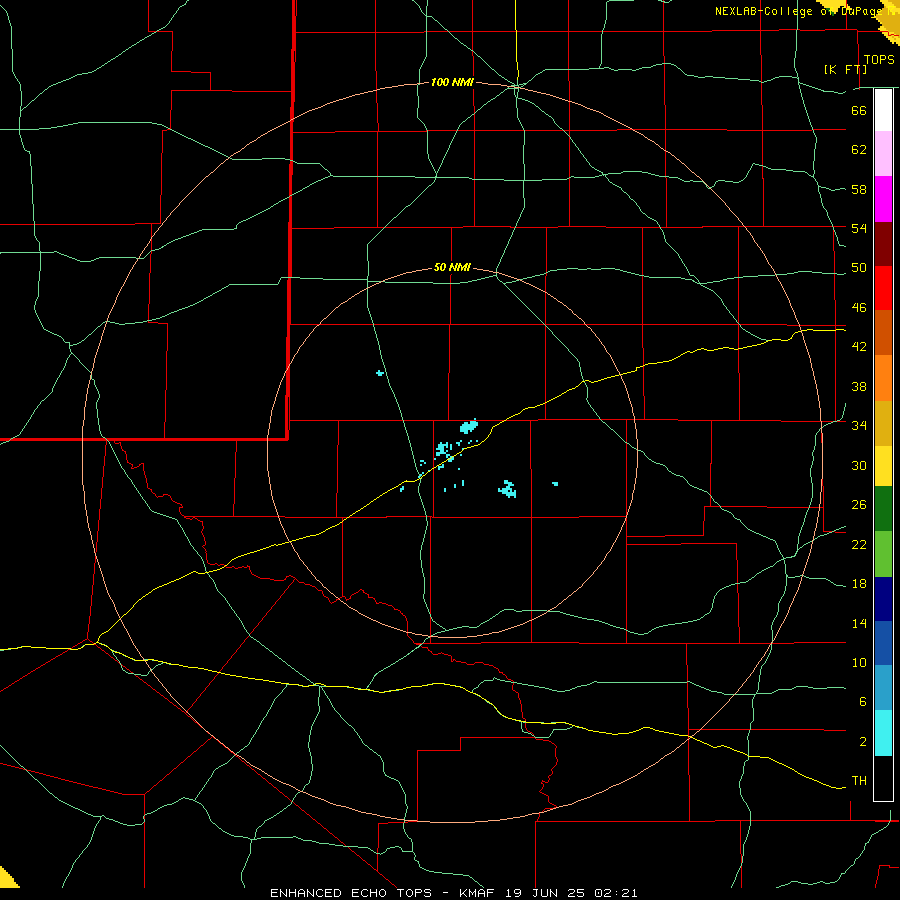This screenshot has height=900, width=900.
Task: Click the "100 NMI" range ring label
Action: [452, 83]
